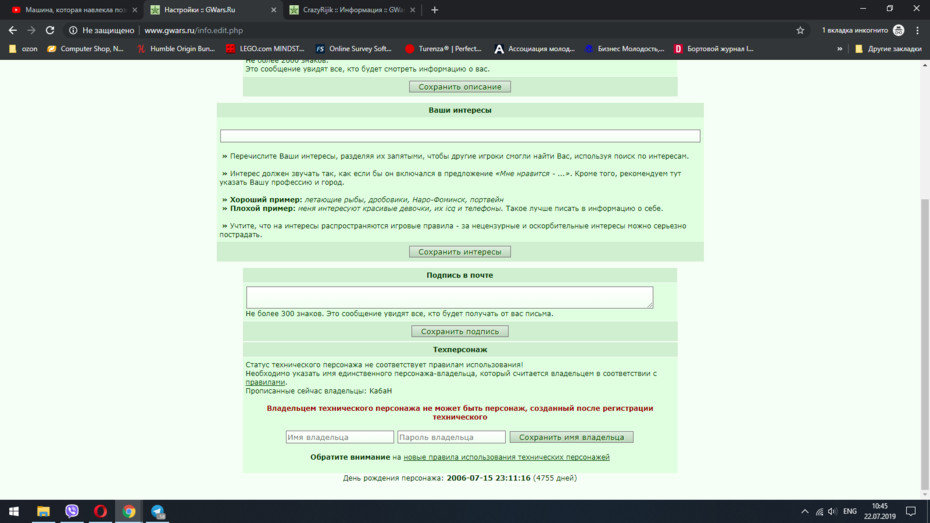Open the Online Survey Software bookmark
930x523 pixels.
pos(353,49)
